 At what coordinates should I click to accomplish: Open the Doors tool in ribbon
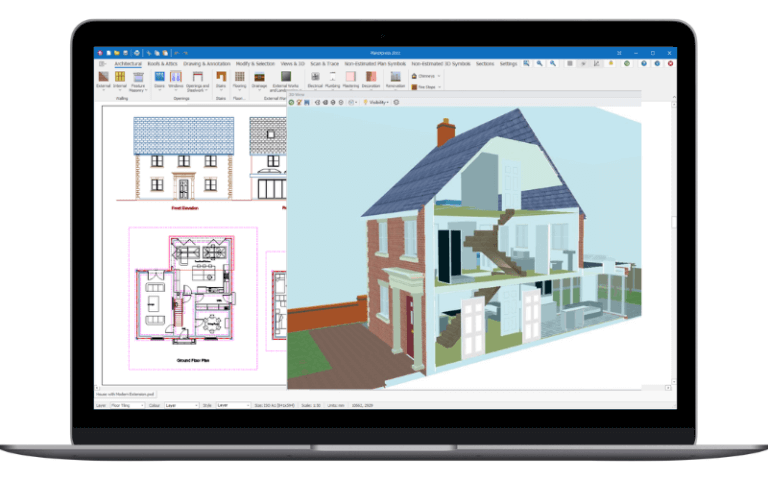[160, 80]
